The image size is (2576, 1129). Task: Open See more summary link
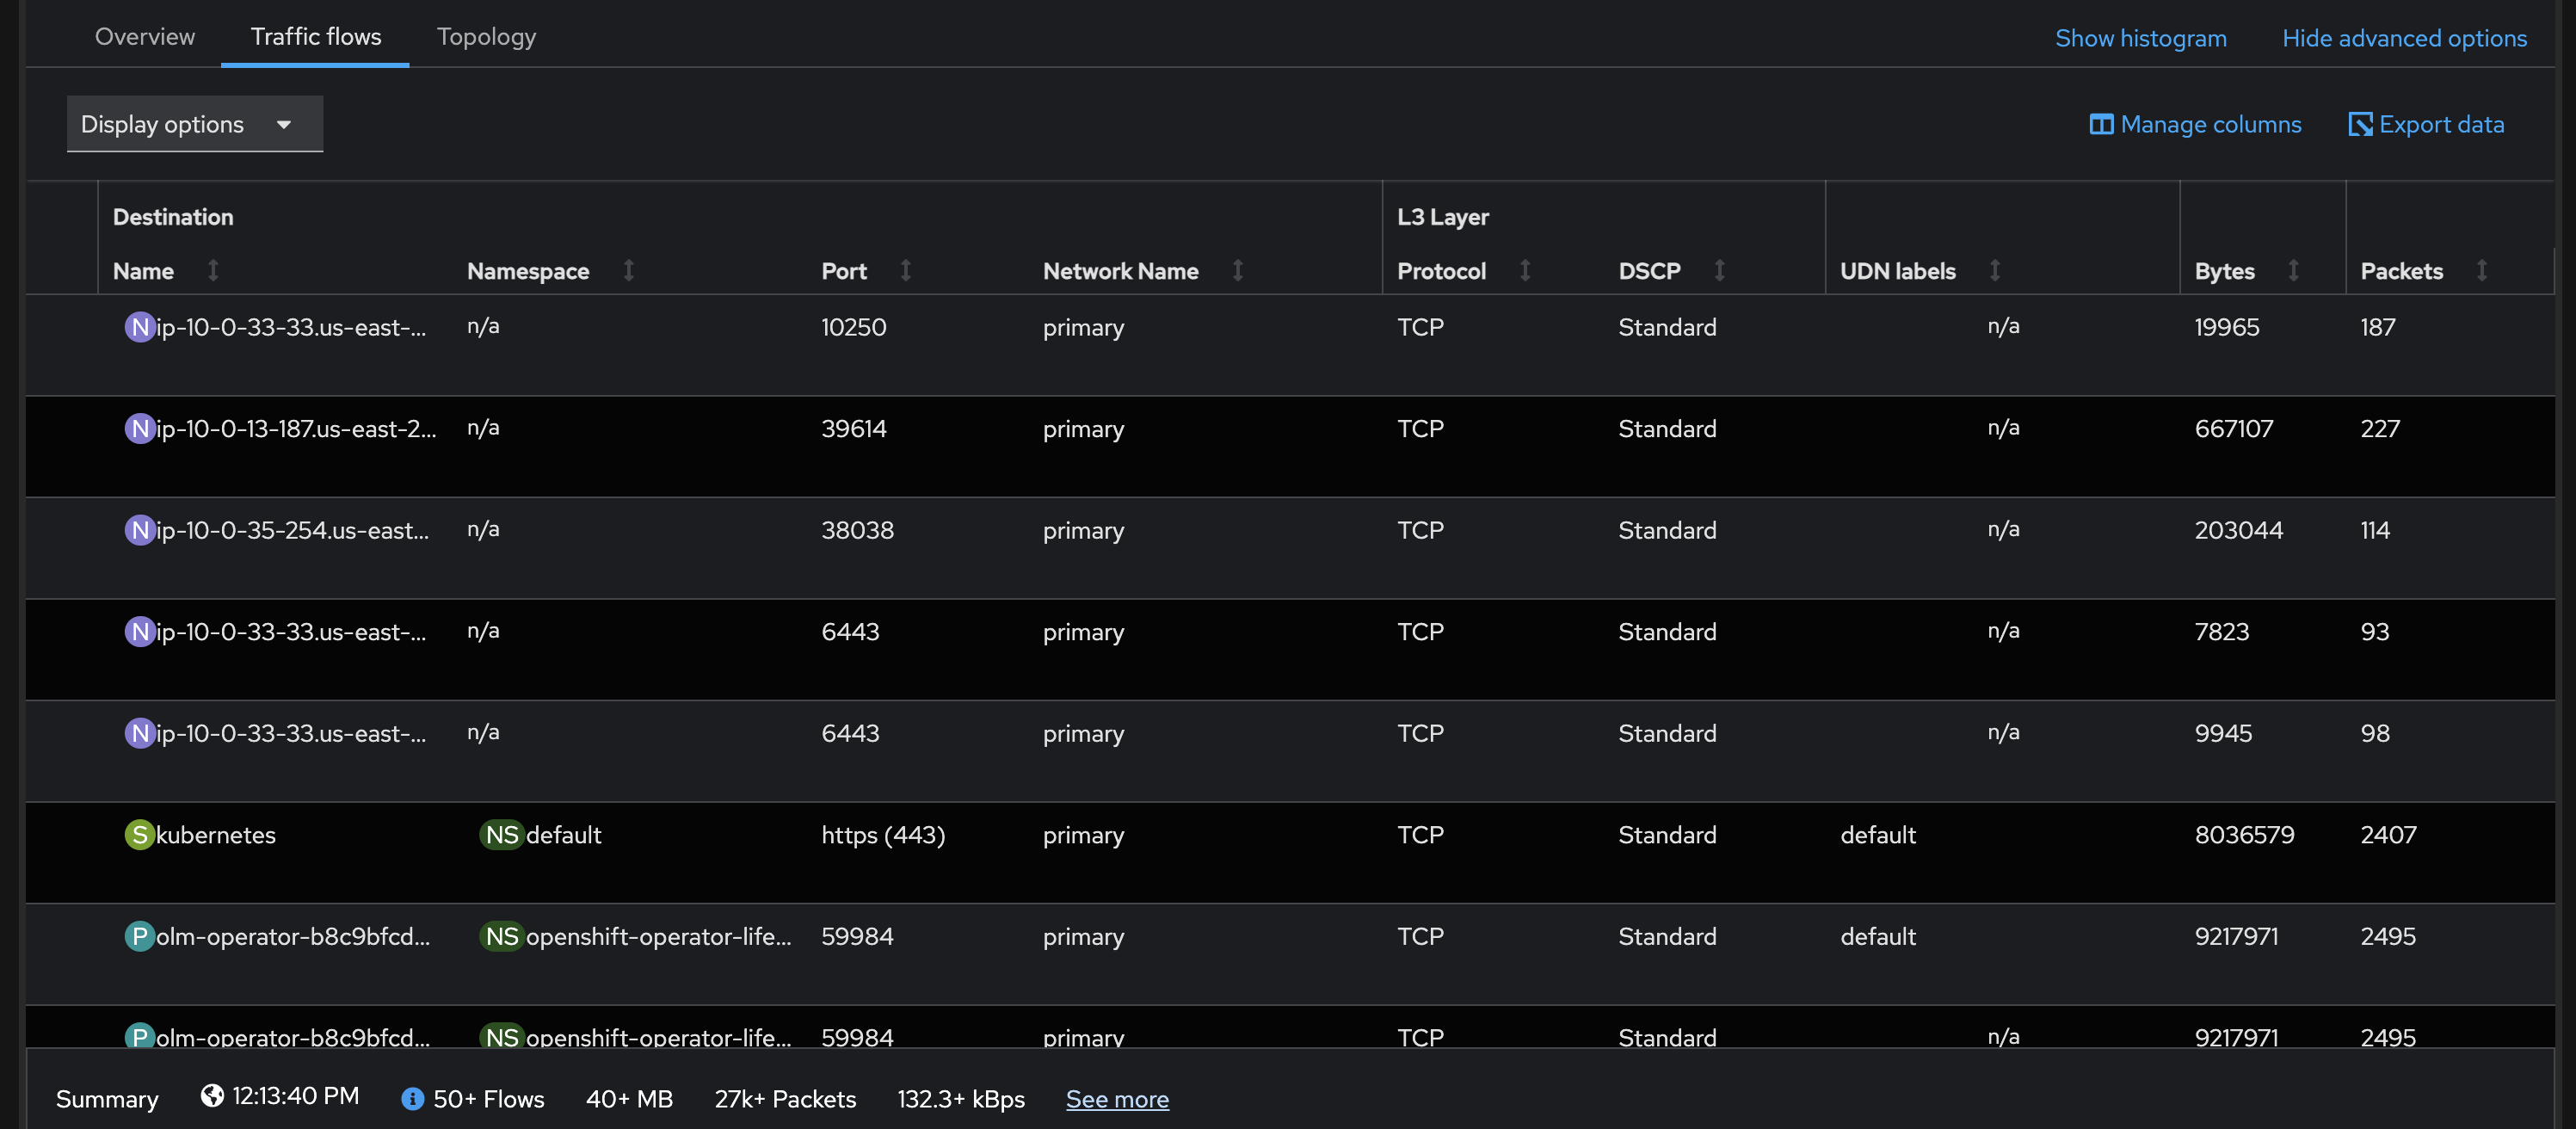1116,1099
